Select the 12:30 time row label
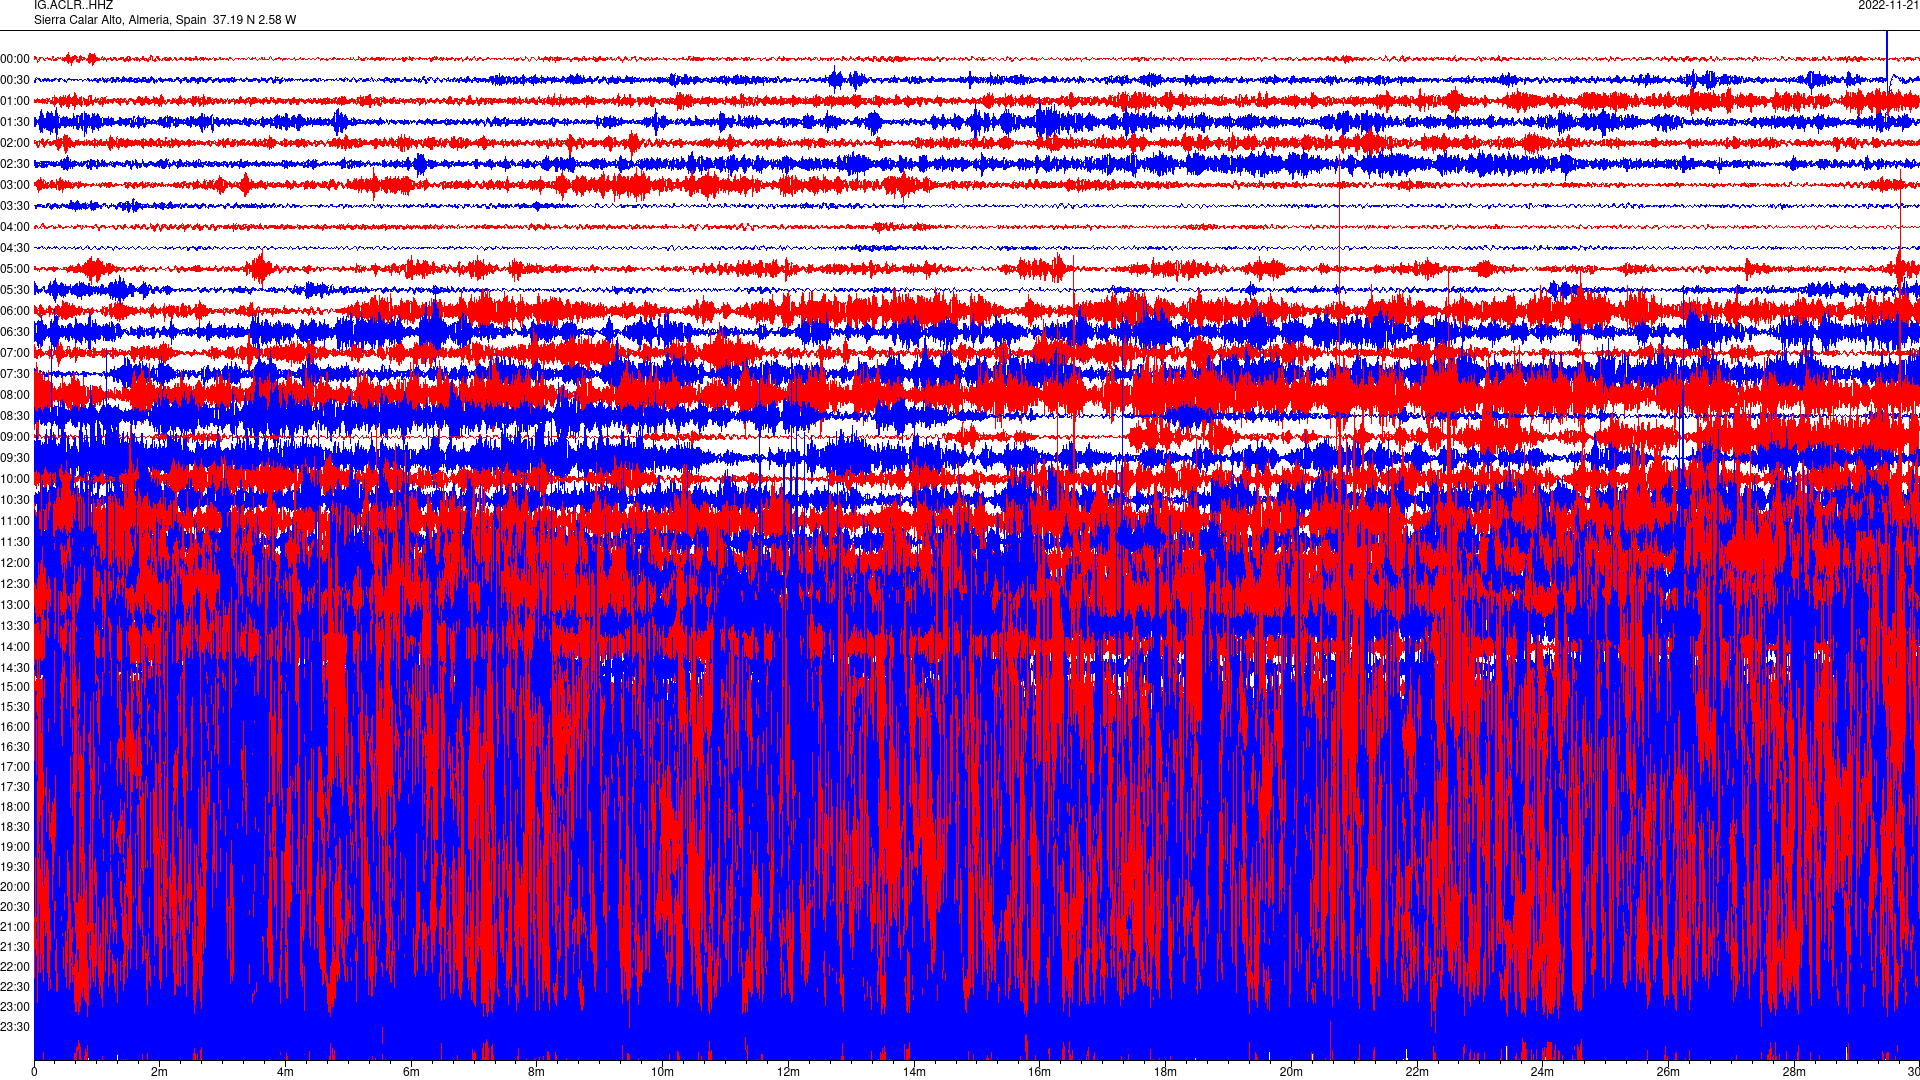The height and width of the screenshot is (1080, 1920). pyautogui.click(x=15, y=584)
